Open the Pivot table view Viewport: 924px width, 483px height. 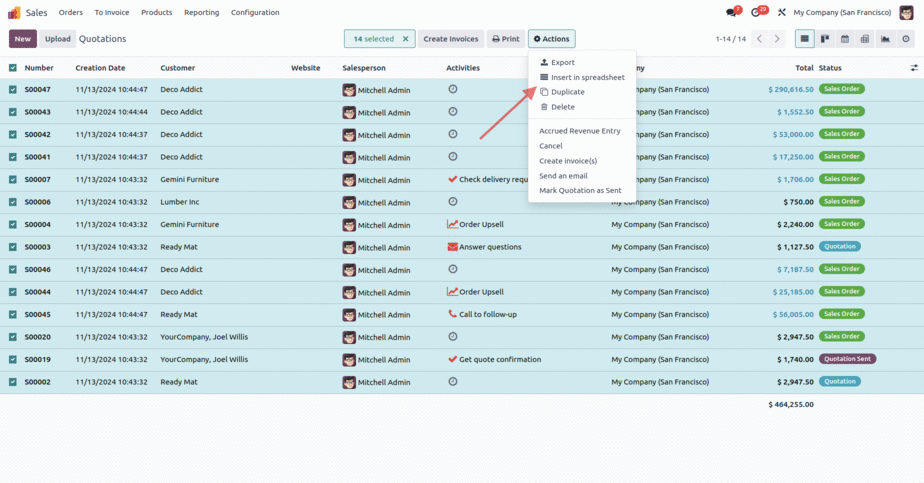tap(865, 39)
